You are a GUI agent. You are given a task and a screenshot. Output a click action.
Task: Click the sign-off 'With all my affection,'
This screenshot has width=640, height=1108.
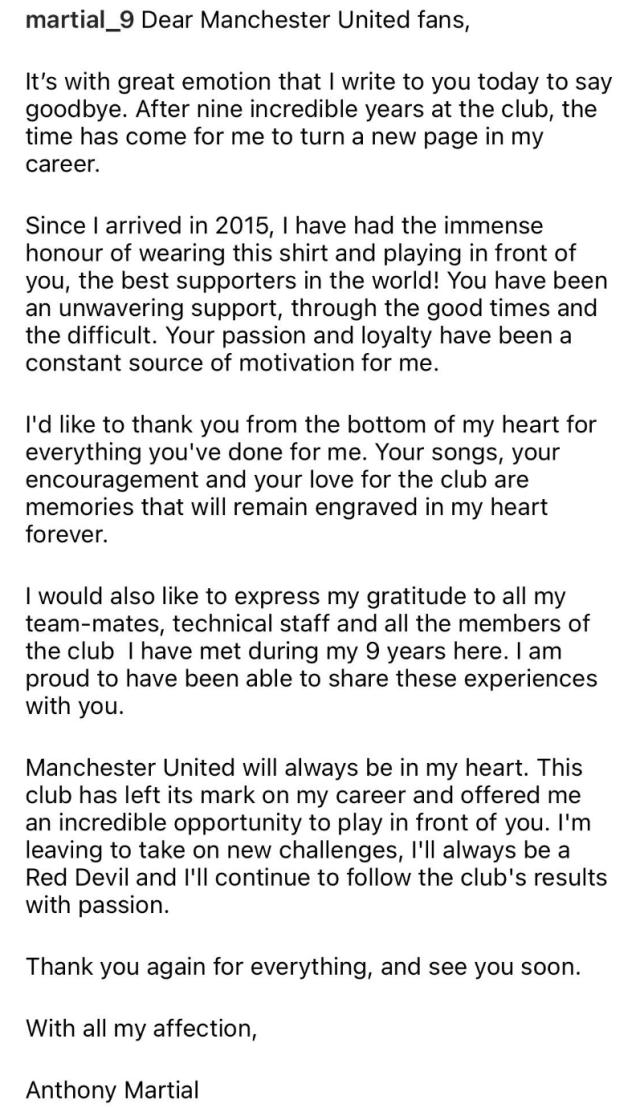tap(142, 1026)
